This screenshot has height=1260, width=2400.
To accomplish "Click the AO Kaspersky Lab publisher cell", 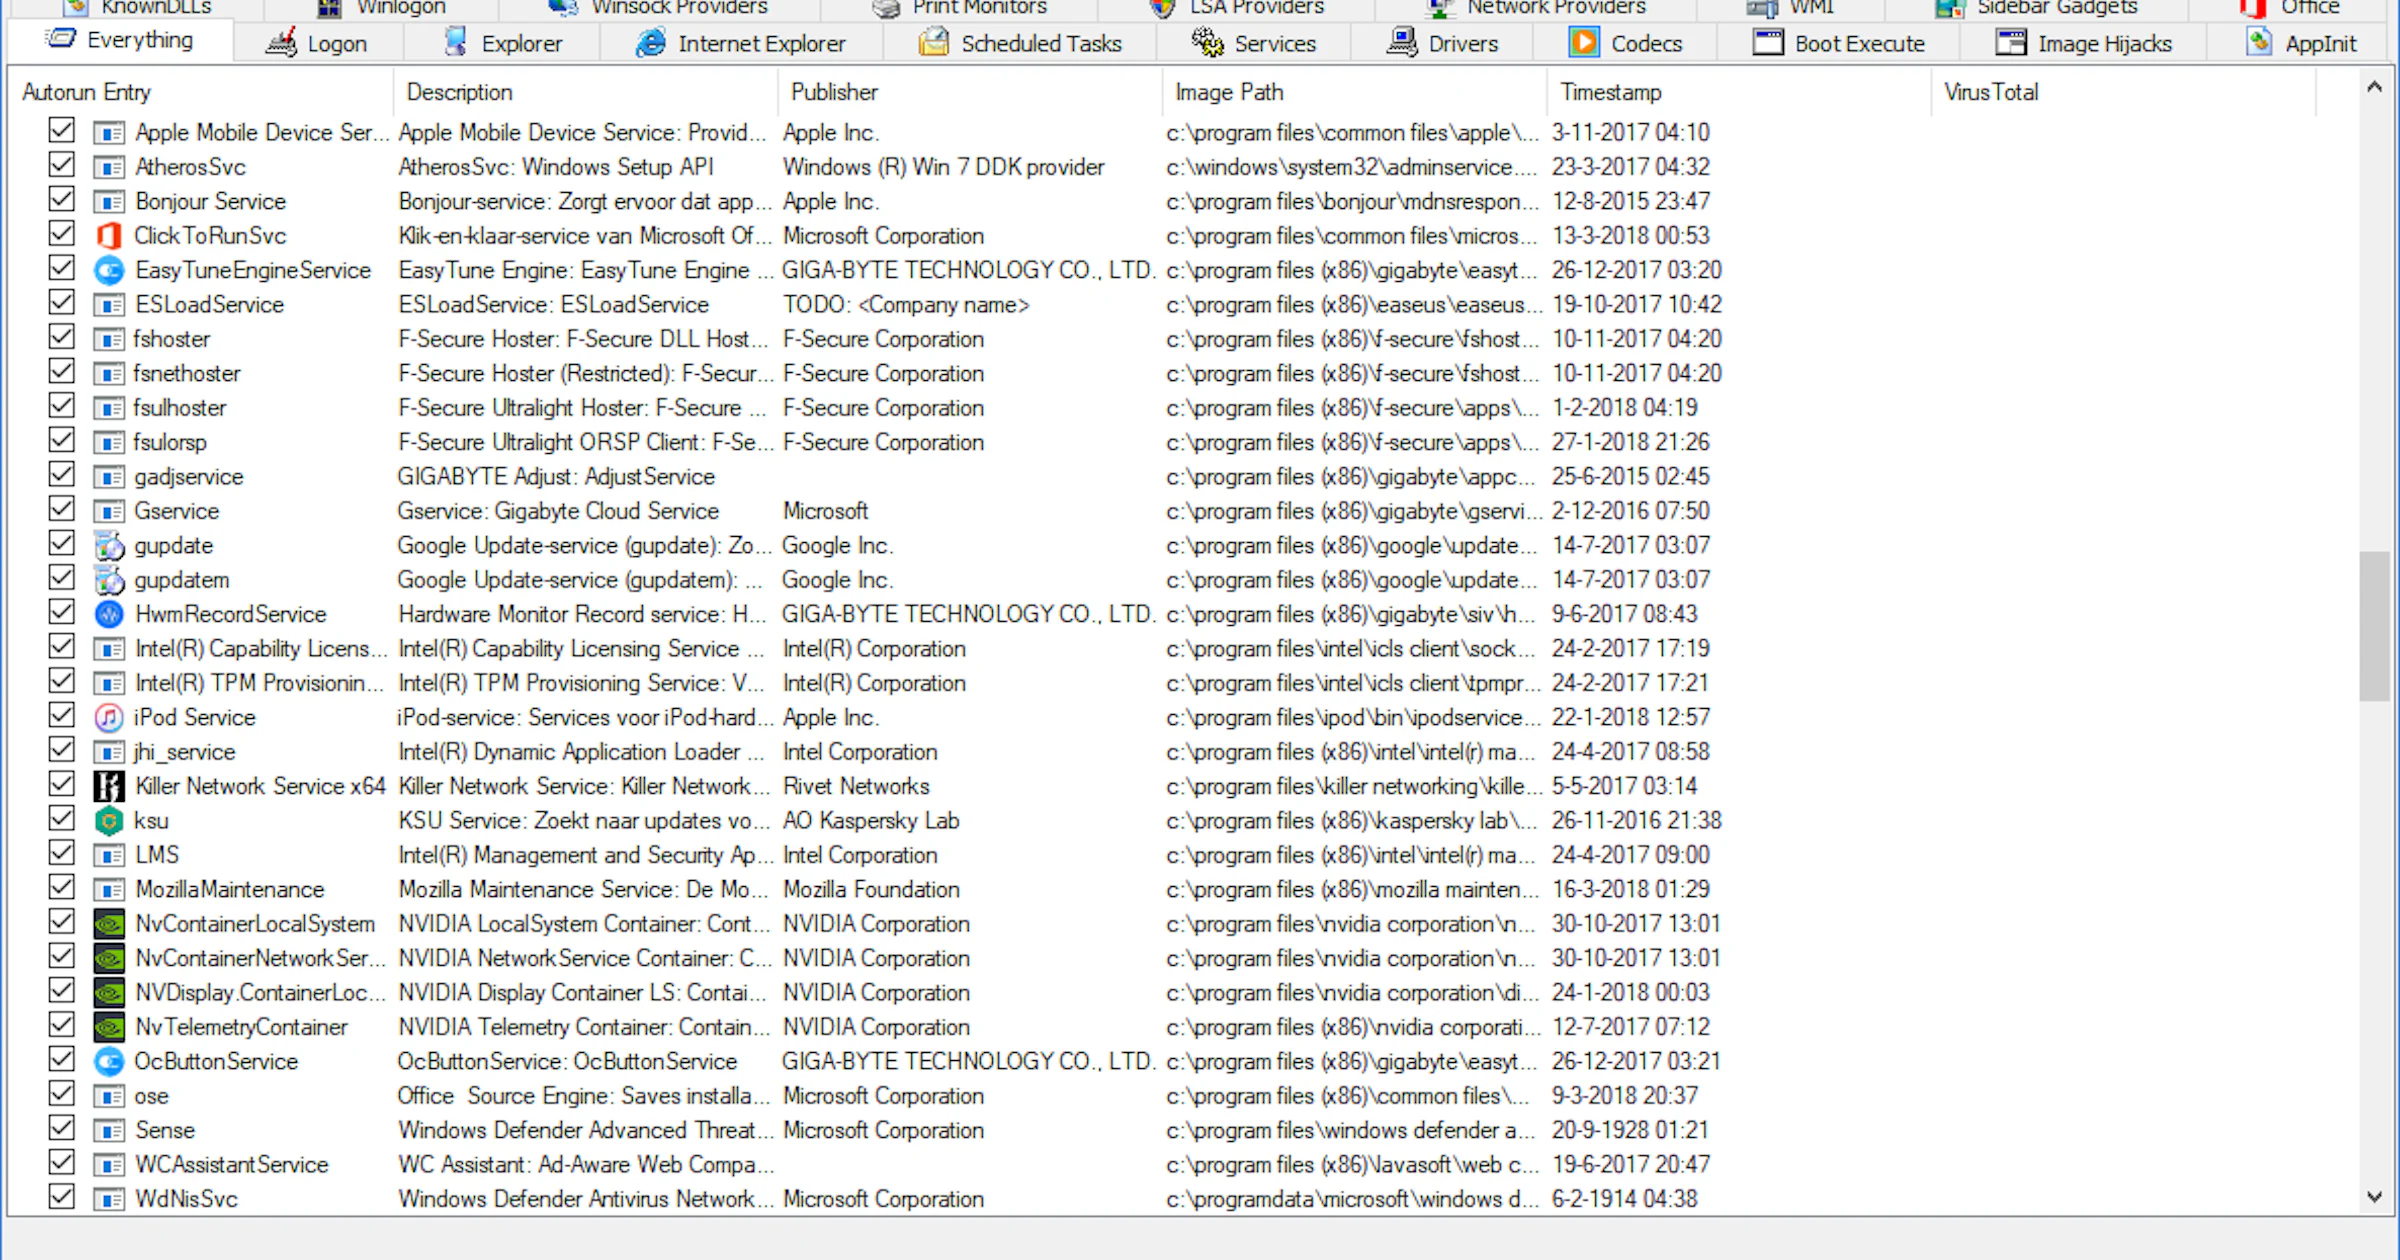I will [x=871, y=821].
